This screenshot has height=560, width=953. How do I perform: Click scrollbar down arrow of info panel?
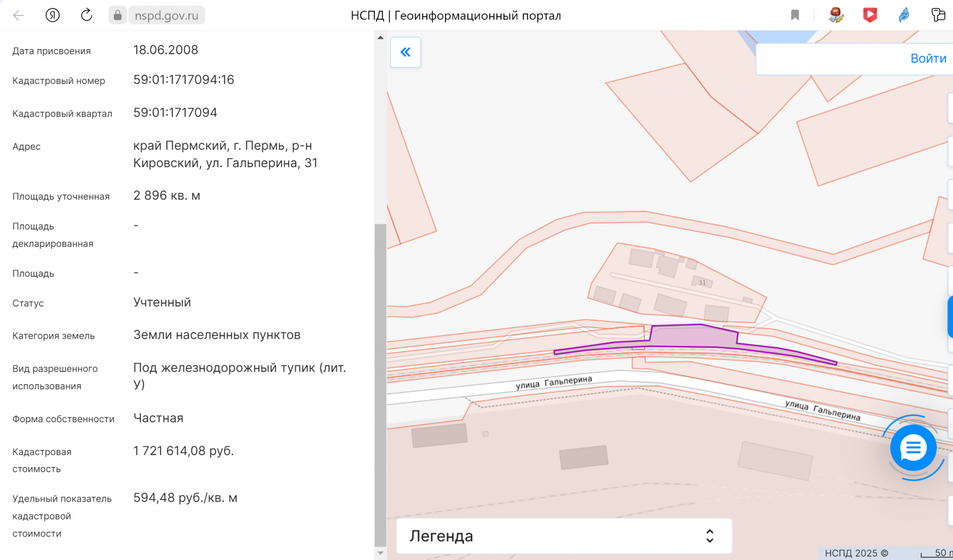pyautogui.click(x=380, y=553)
